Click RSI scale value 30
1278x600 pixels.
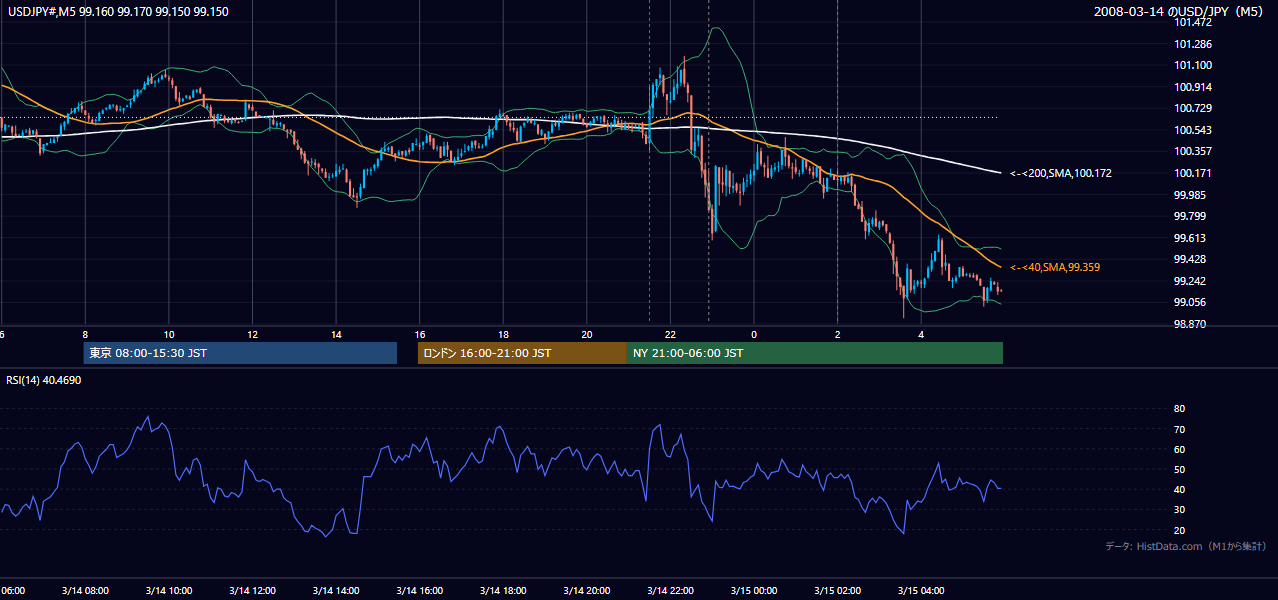(1179, 509)
